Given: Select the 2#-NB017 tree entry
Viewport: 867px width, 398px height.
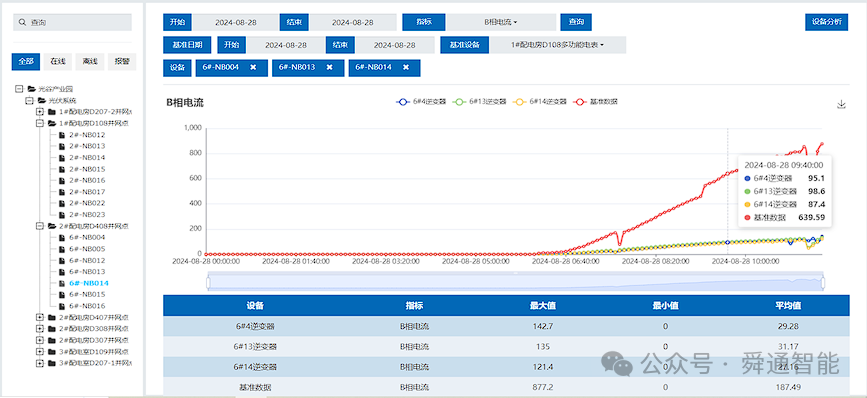Looking at the screenshot, I should 87,192.
